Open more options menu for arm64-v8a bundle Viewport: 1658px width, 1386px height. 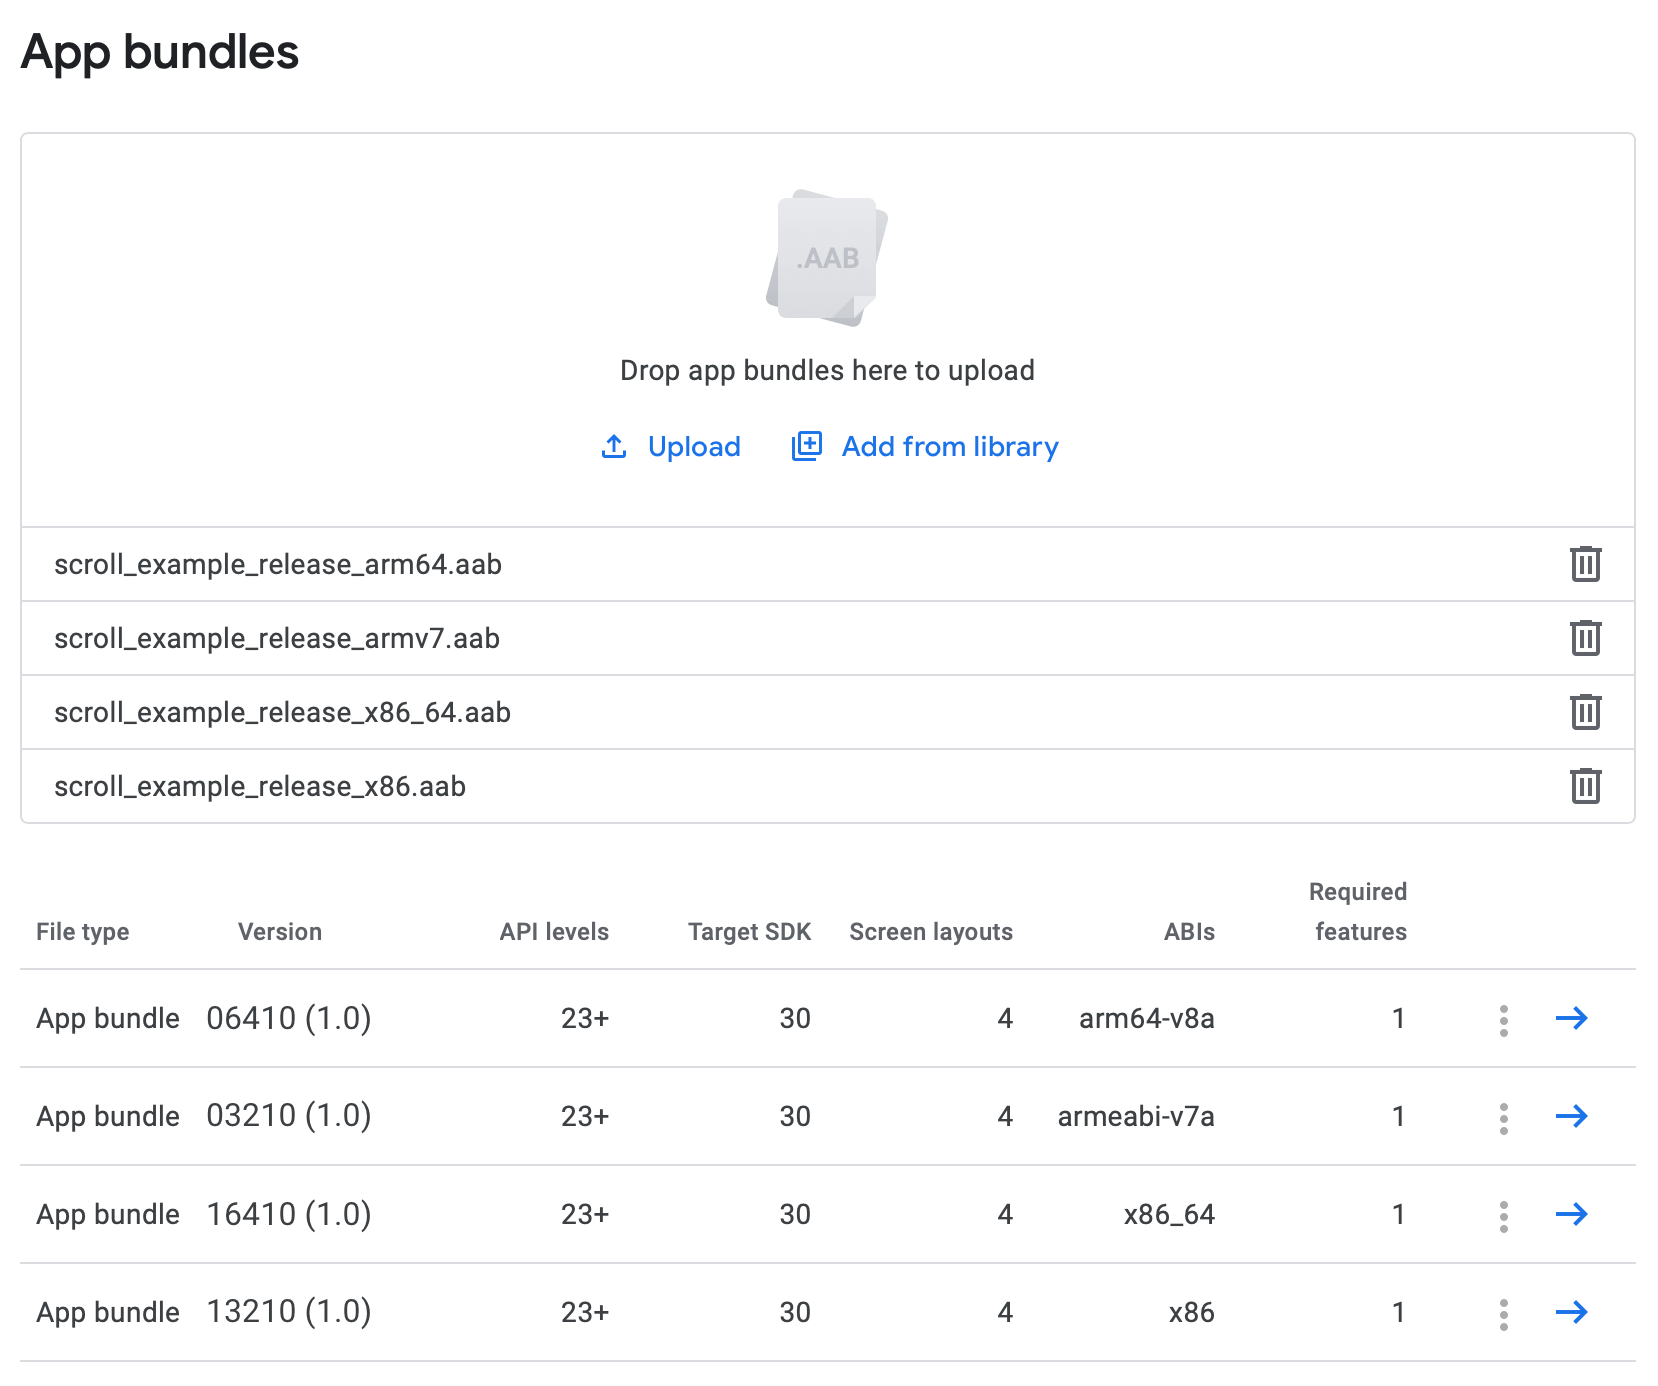click(x=1503, y=1020)
